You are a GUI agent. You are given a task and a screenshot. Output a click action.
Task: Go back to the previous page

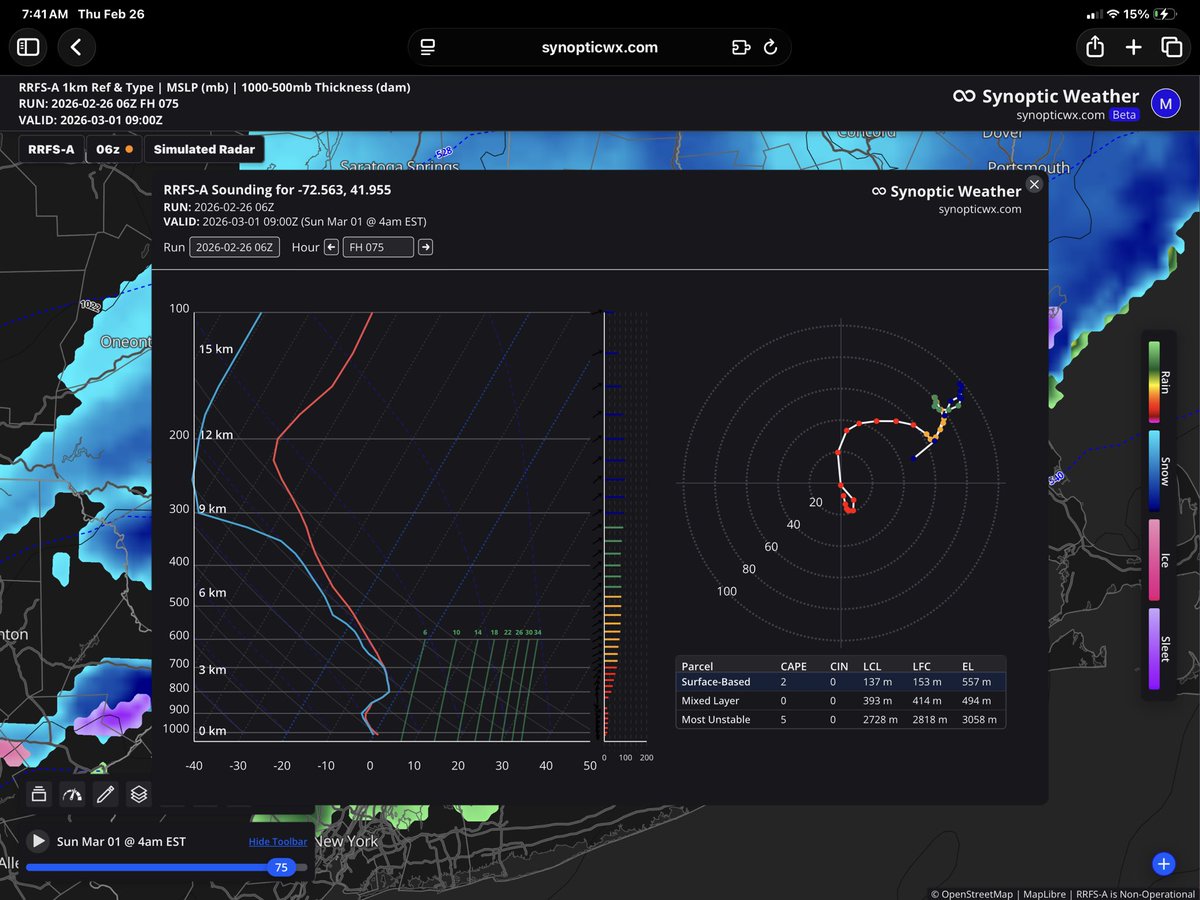[76, 47]
